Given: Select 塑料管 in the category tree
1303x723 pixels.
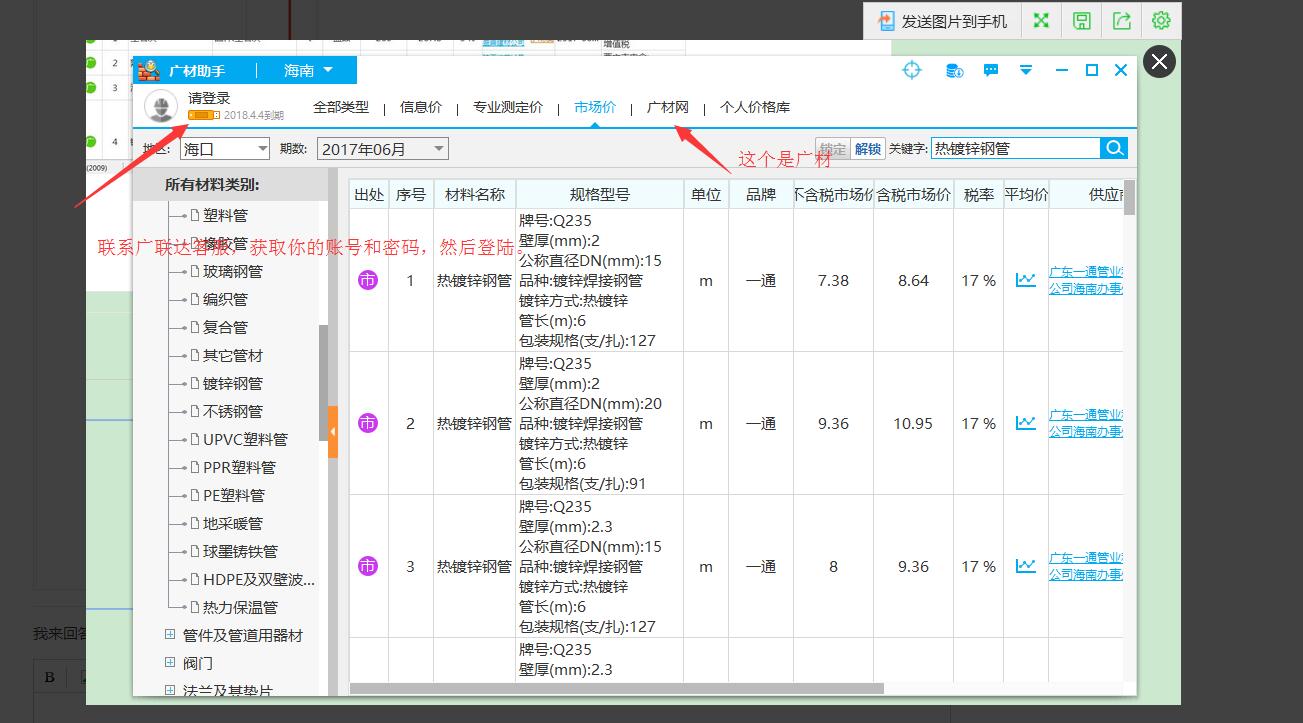Looking at the screenshot, I should point(225,215).
